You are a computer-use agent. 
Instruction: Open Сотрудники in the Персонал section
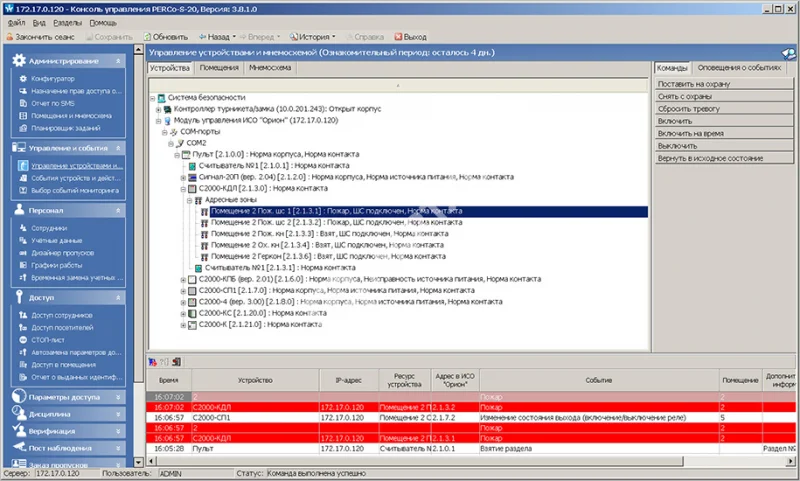pyautogui.click(x=49, y=228)
